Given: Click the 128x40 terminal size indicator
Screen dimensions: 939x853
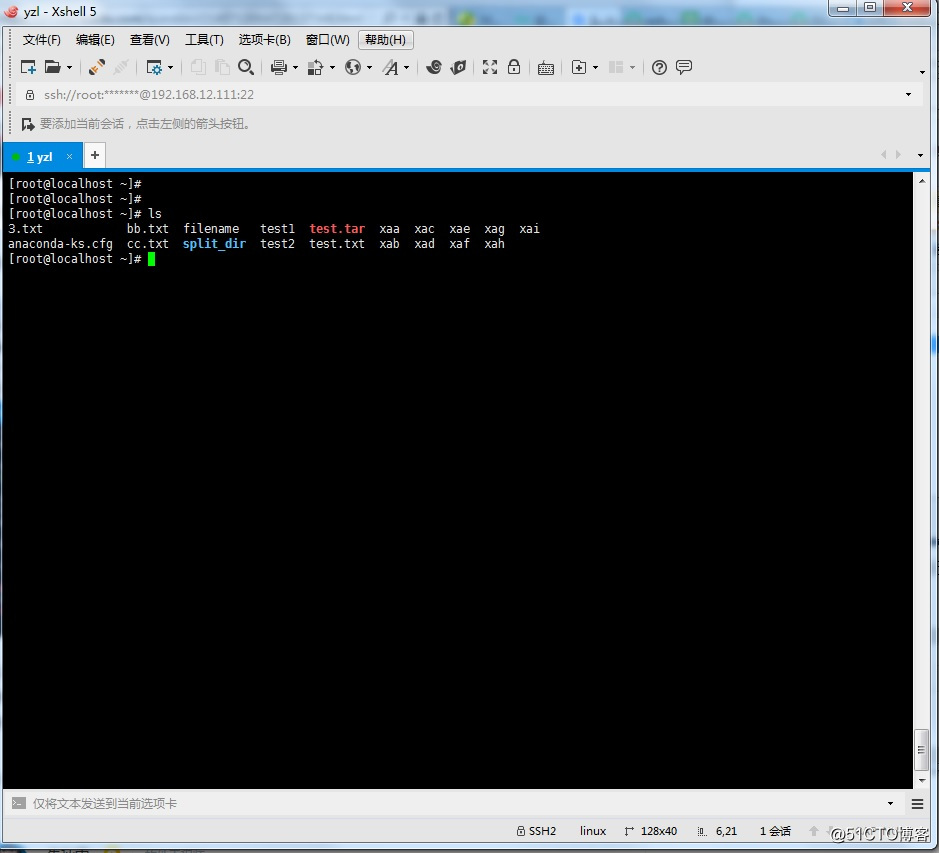Looking at the screenshot, I should point(651,831).
